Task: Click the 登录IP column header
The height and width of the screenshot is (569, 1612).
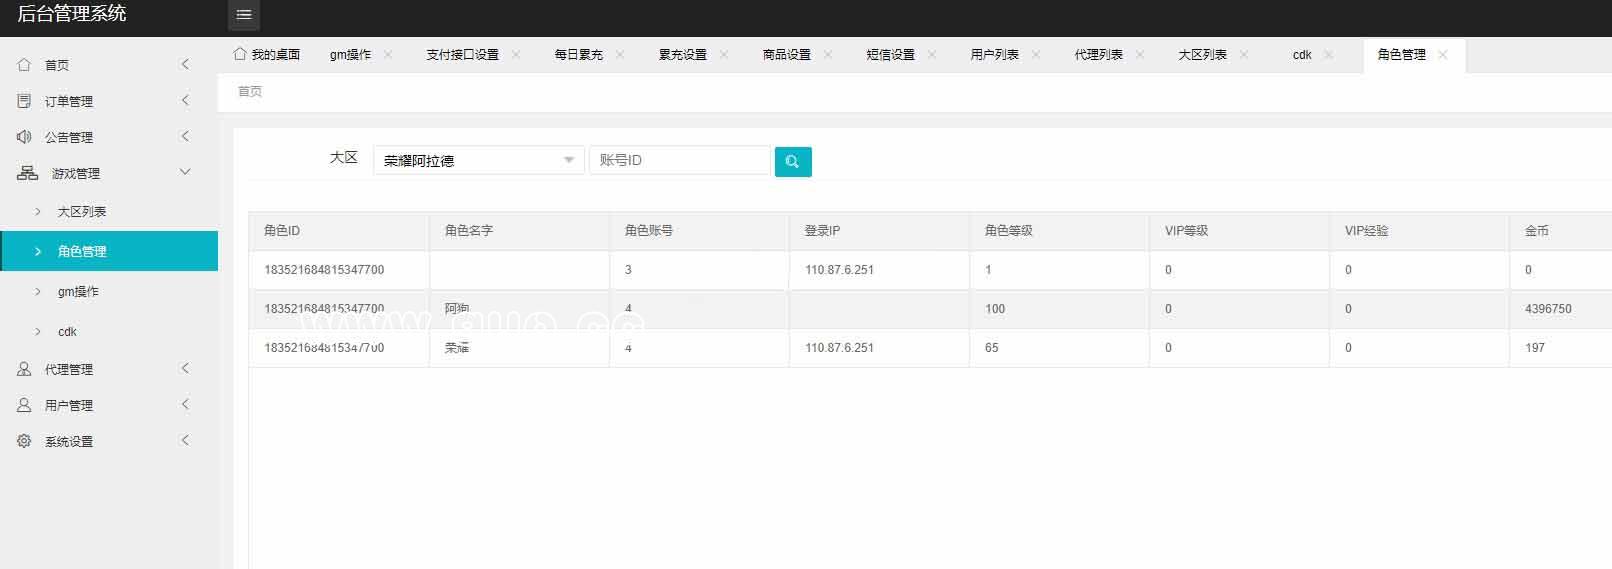Action: 879,231
